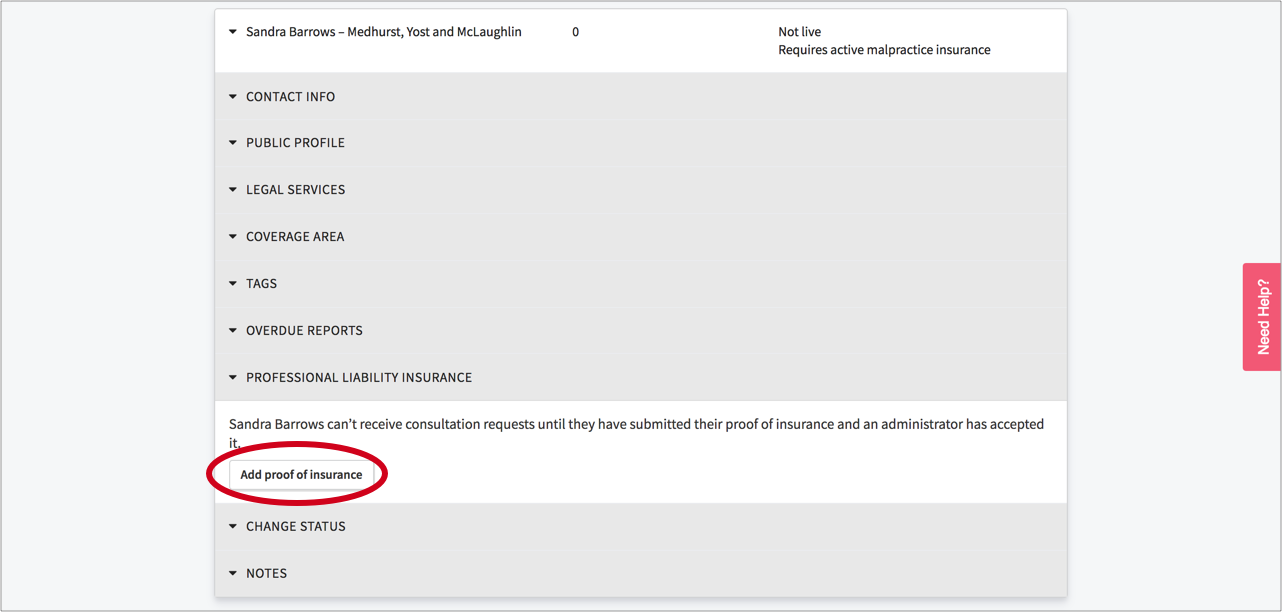The height and width of the screenshot is (612, 1282).
Task: Open the Need Help? side tab
Action: pyautogui.click(x=1262, y=317)
